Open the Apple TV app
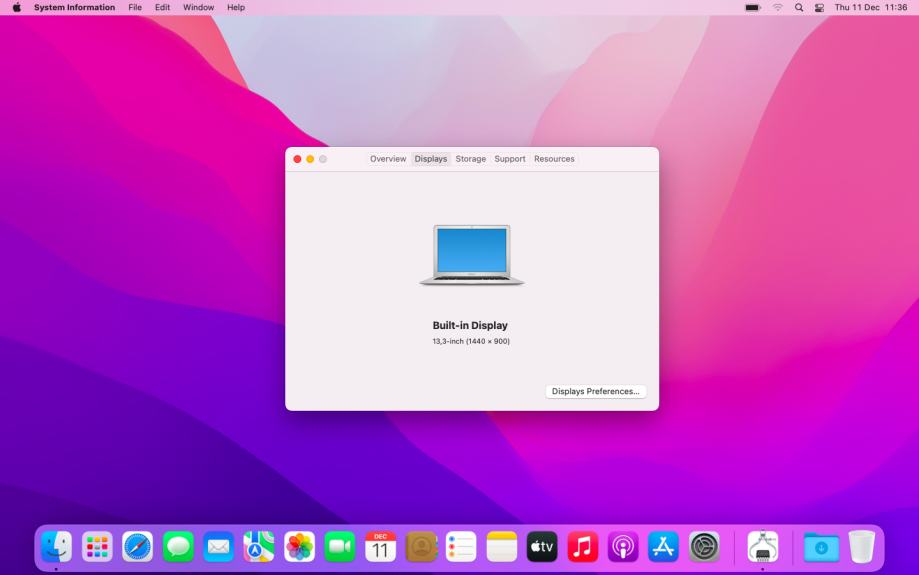This screenshot has height=575, width=919. pyautogui.click(x=542, y=546)
